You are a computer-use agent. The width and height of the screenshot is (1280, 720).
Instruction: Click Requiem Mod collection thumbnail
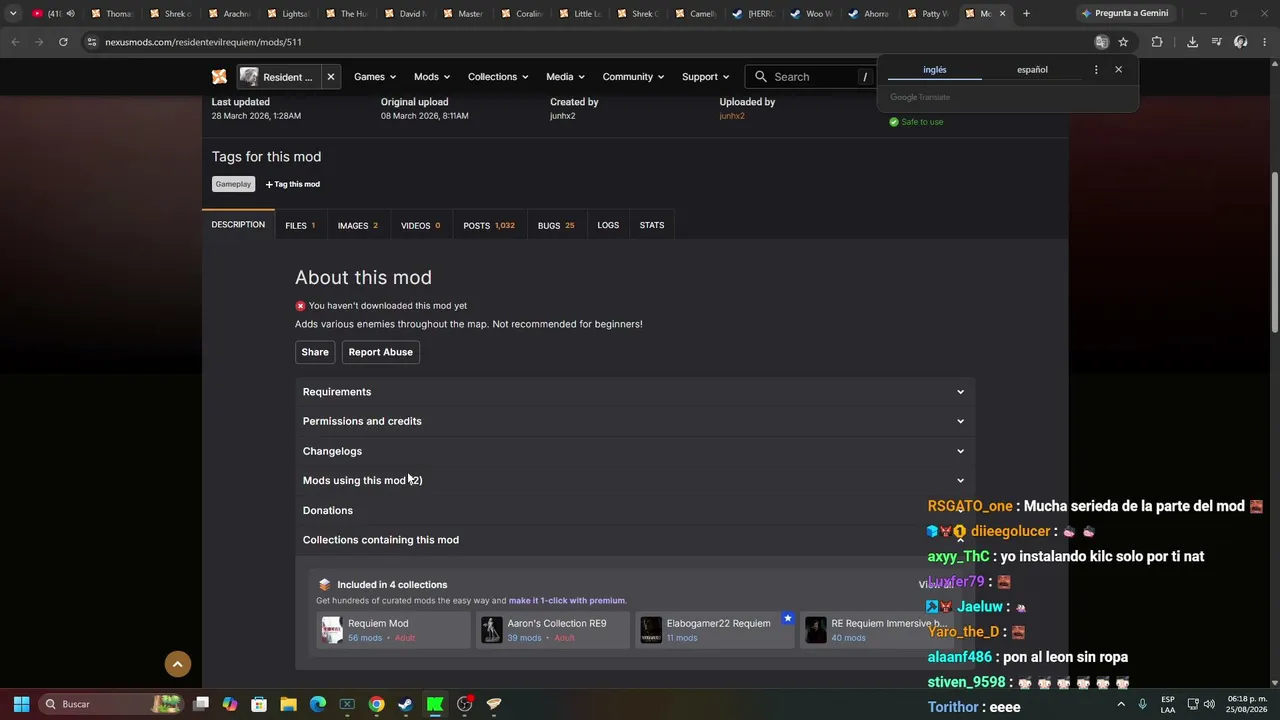331,630
